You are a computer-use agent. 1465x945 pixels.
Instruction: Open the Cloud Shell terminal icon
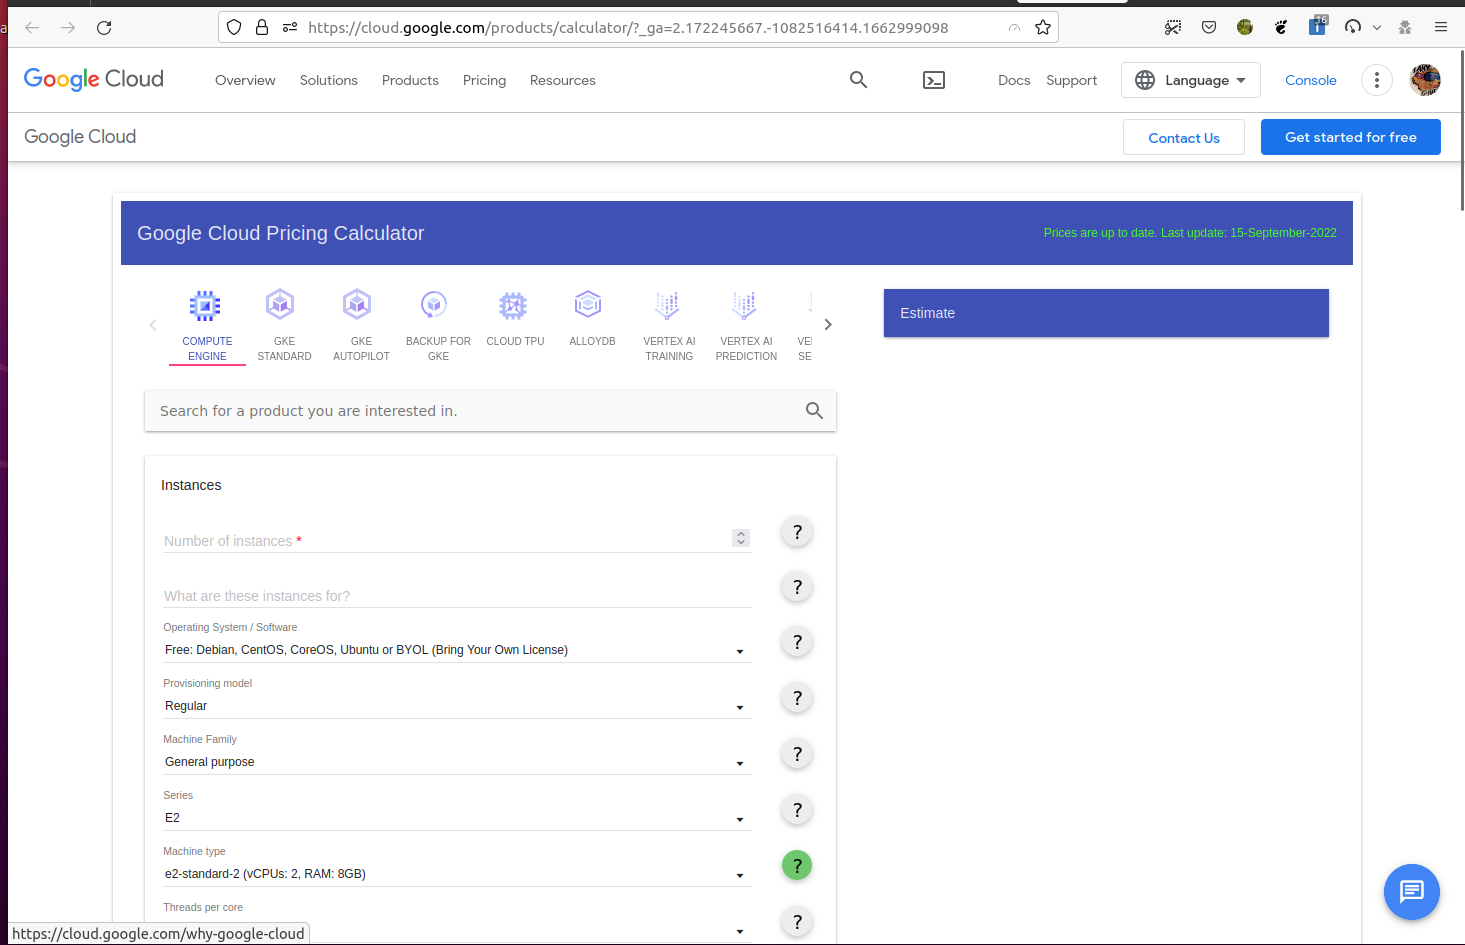pyautogui.click(x=934, y=79)
